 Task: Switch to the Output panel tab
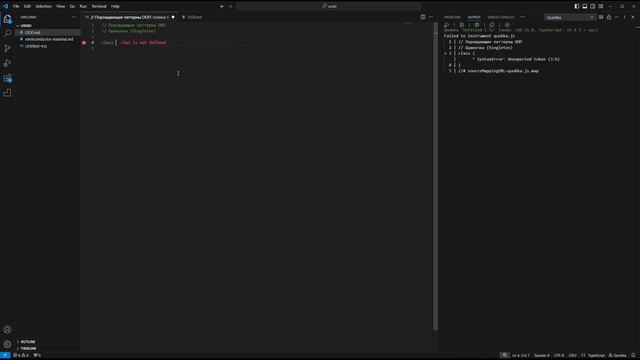click(x=474, y=17)
